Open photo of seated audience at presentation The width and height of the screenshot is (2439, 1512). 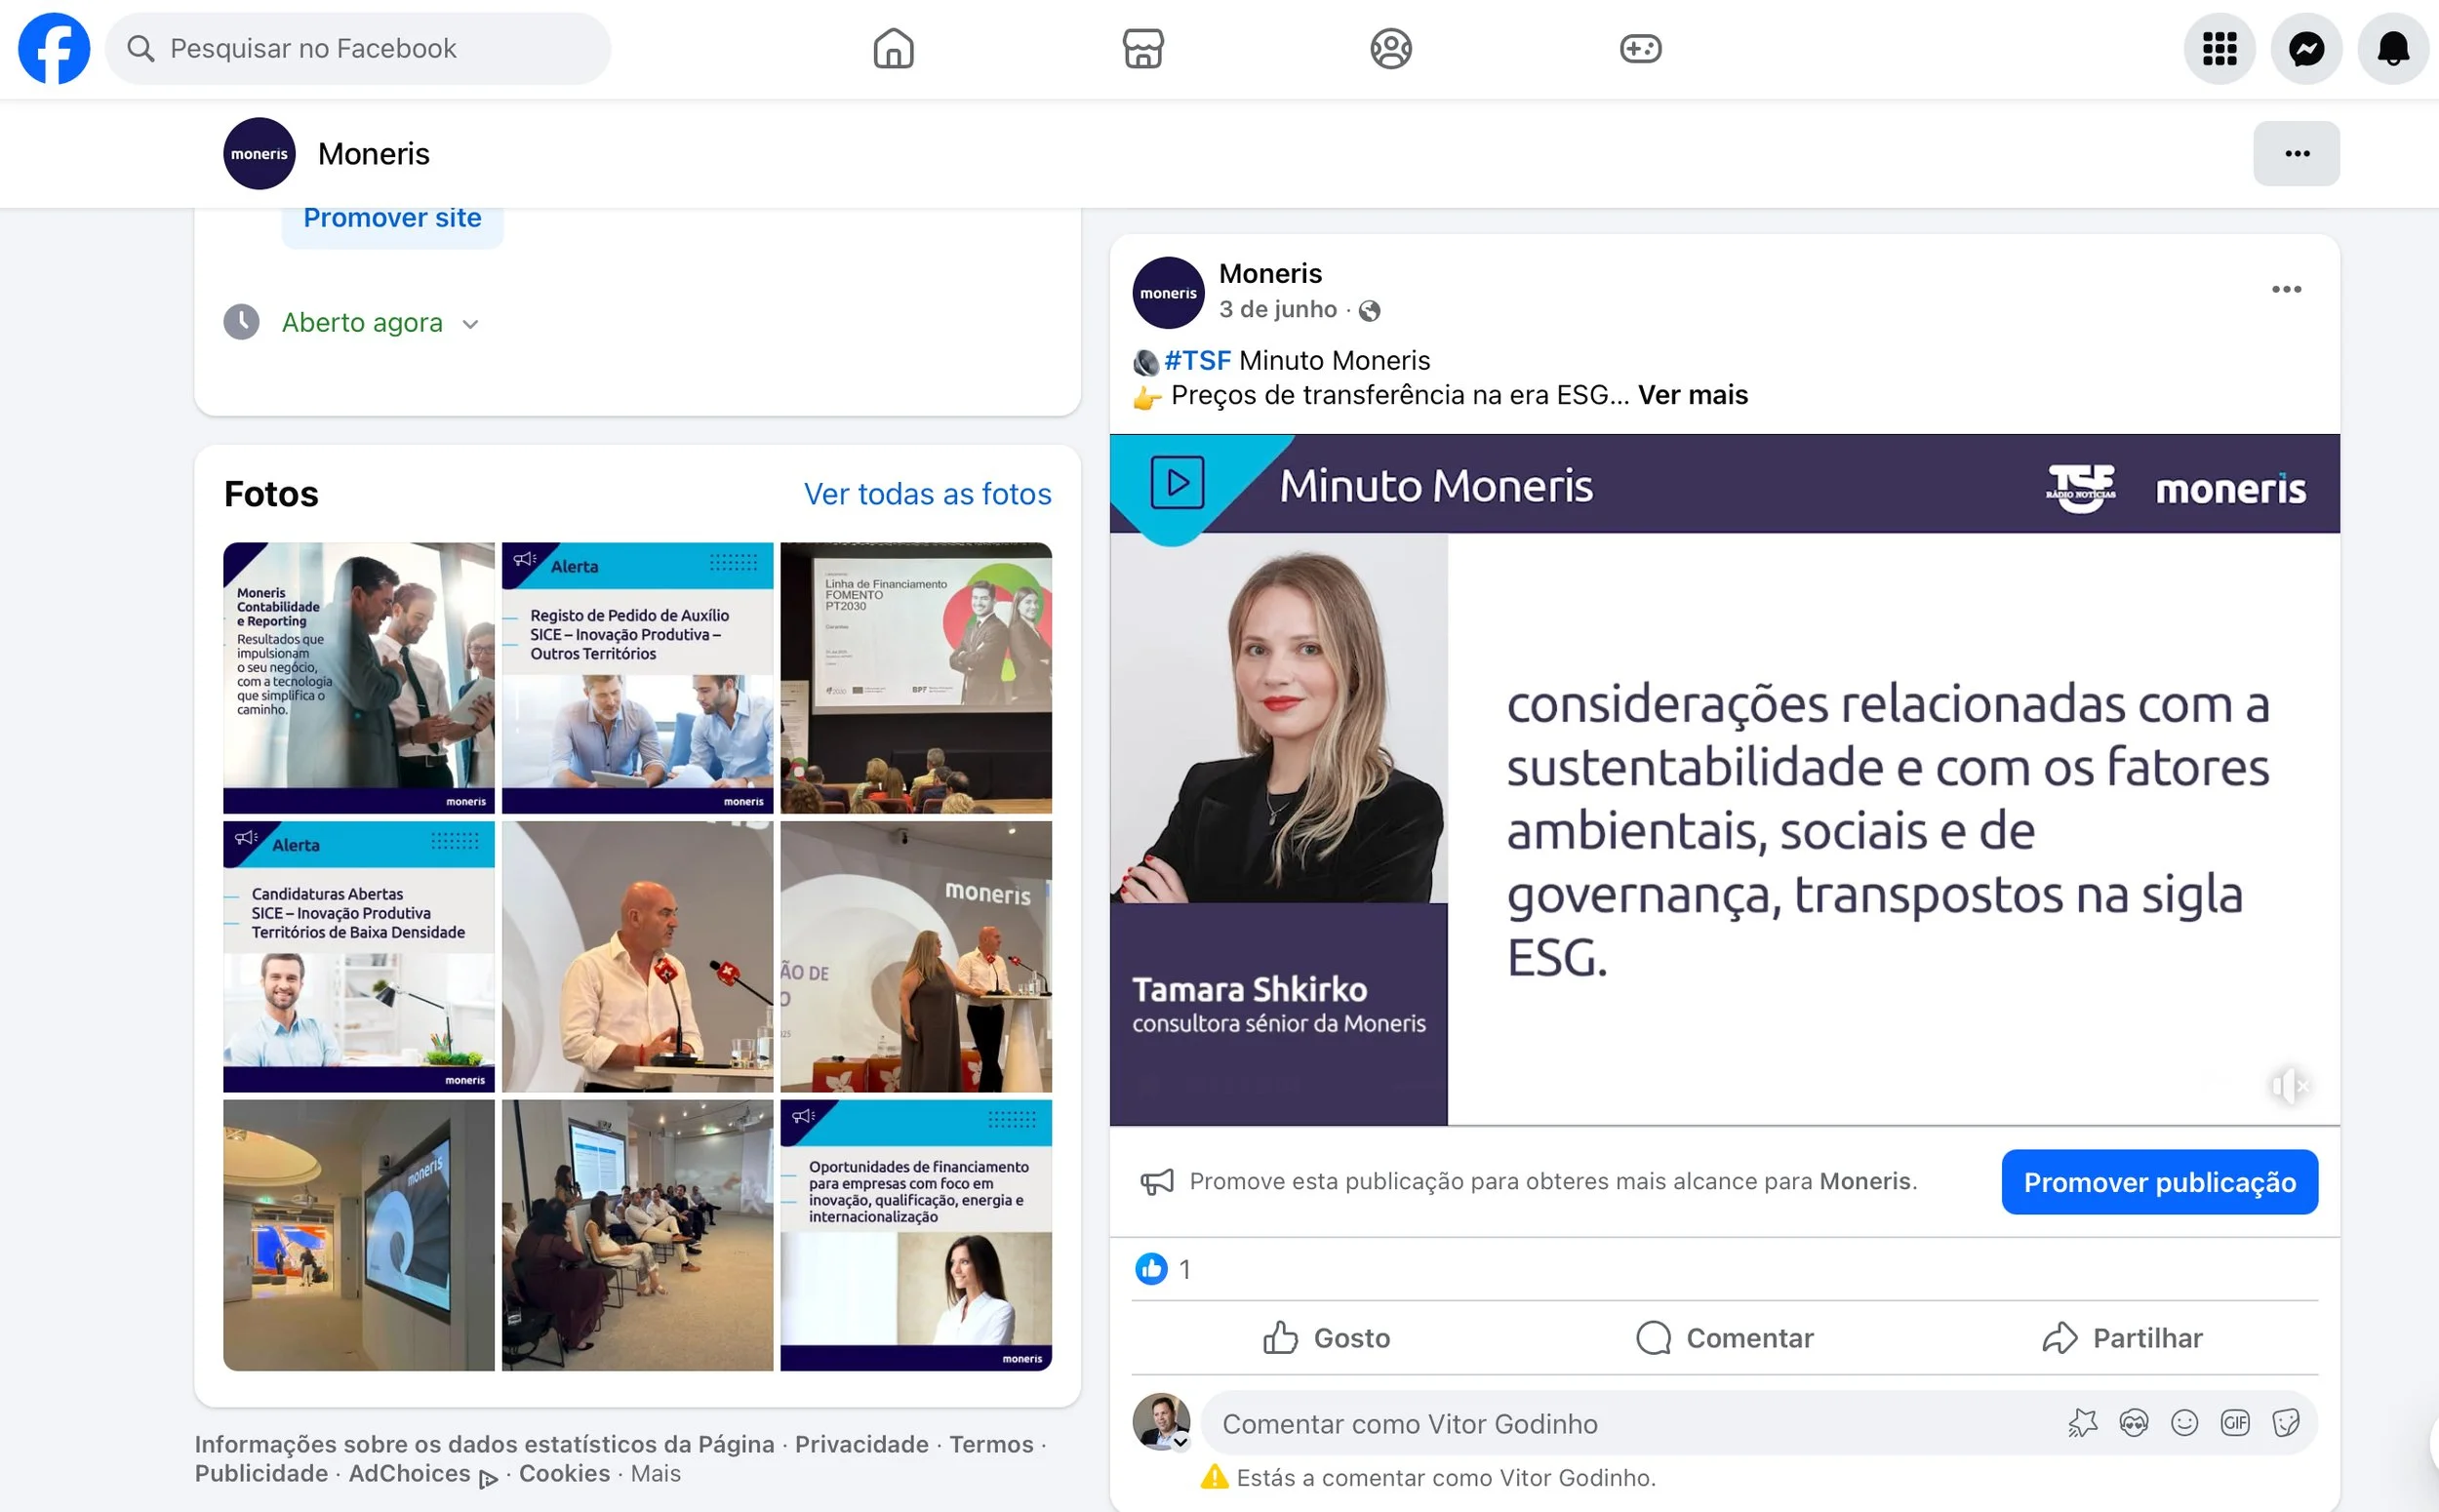click(637, 1235)
